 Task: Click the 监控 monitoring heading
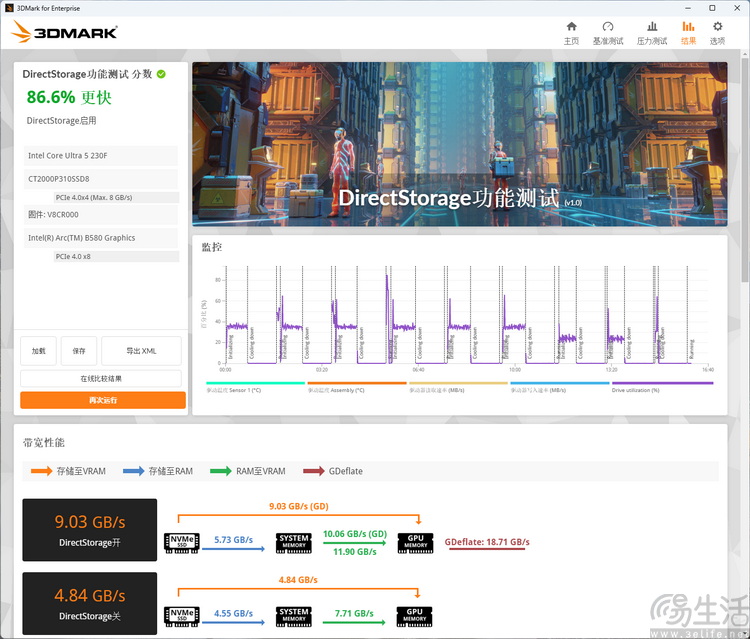(212, 247)
